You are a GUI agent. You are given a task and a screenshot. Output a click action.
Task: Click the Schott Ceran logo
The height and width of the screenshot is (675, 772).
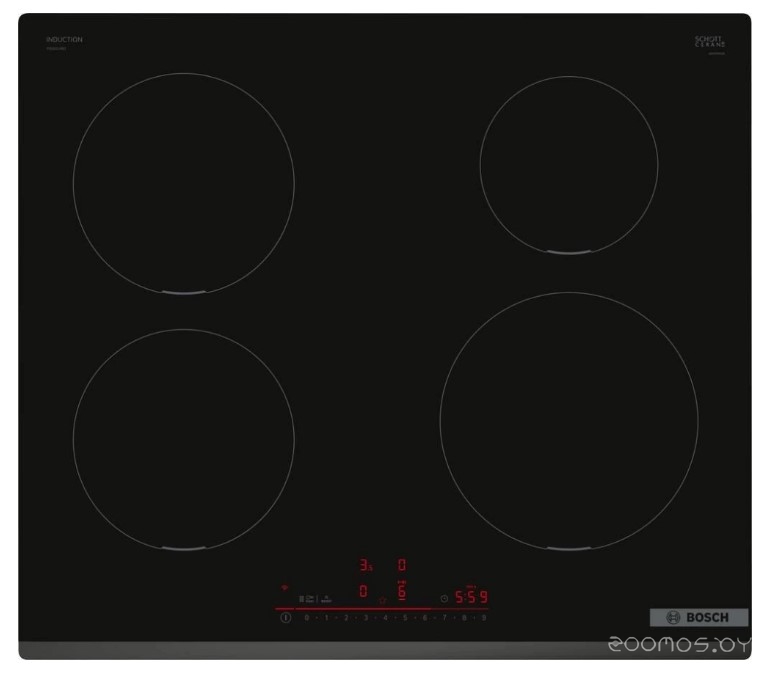(x=709, y=42)
